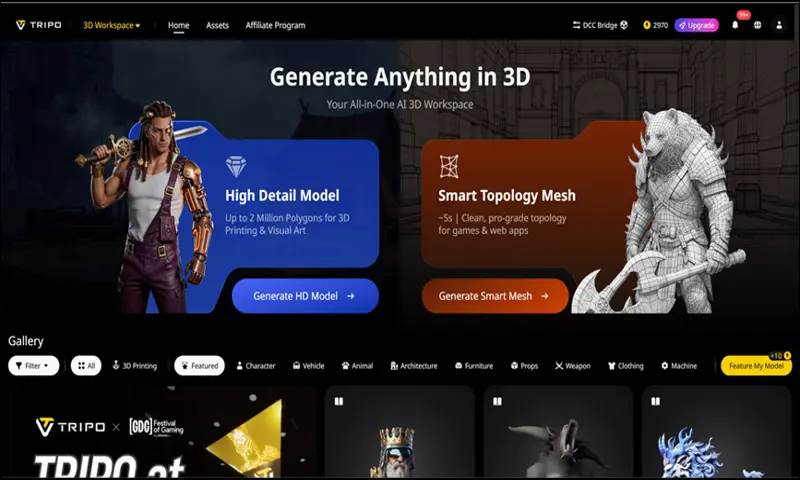Image resolution: width=800 pixels, height=480 pixels.
Task: Open the user profile avatar
Action: (x=780, y=25)
